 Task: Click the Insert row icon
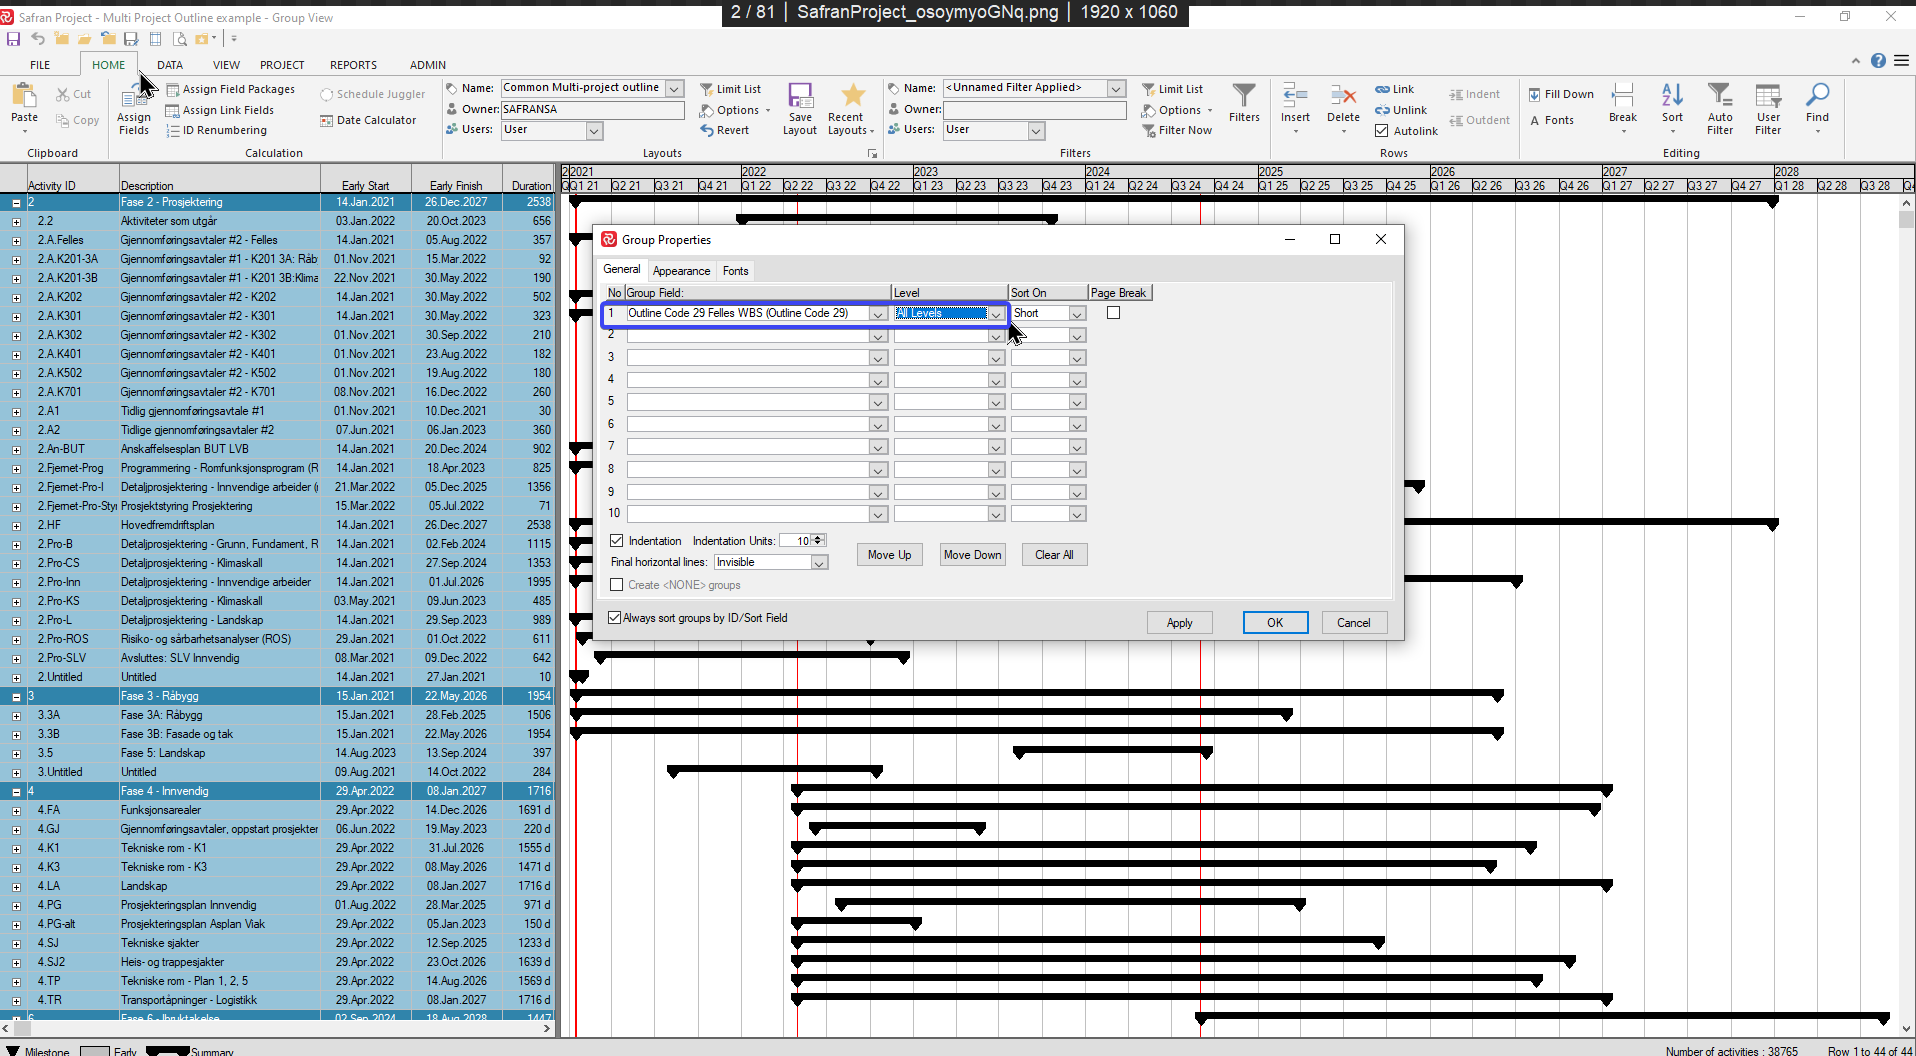(1295, 98)
